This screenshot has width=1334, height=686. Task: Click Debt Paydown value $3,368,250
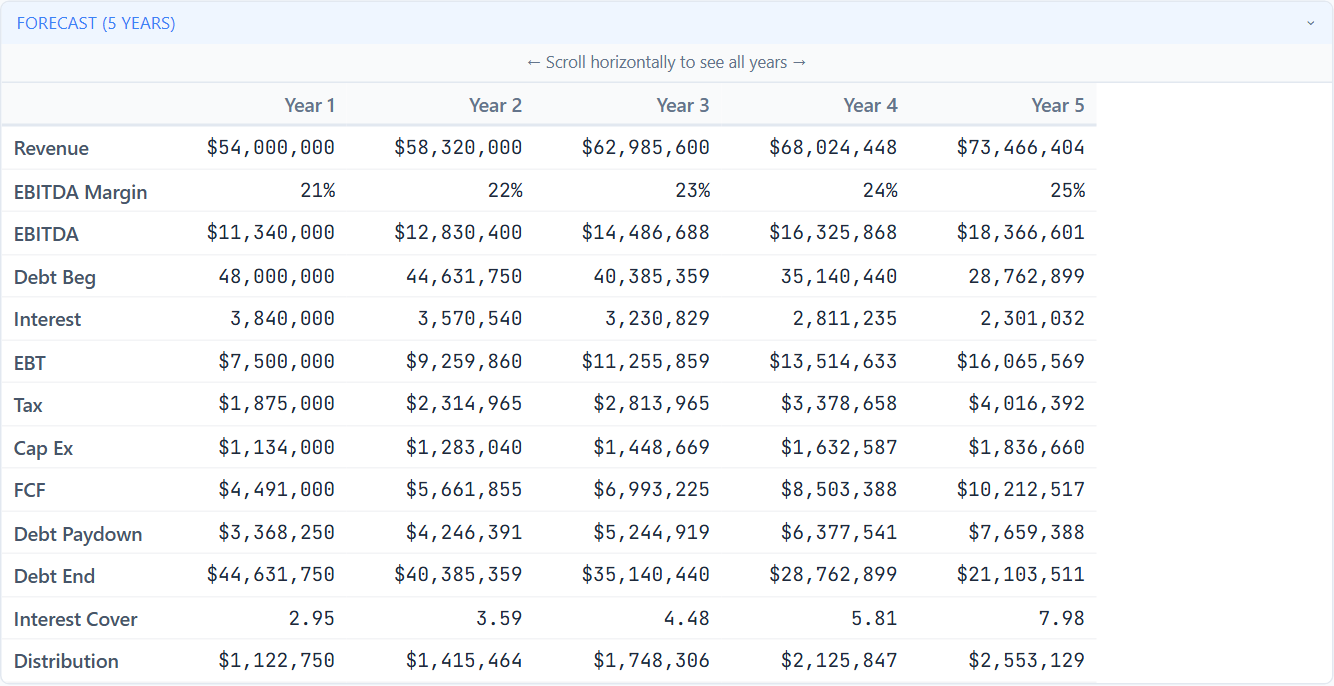(x=277, y=532)
